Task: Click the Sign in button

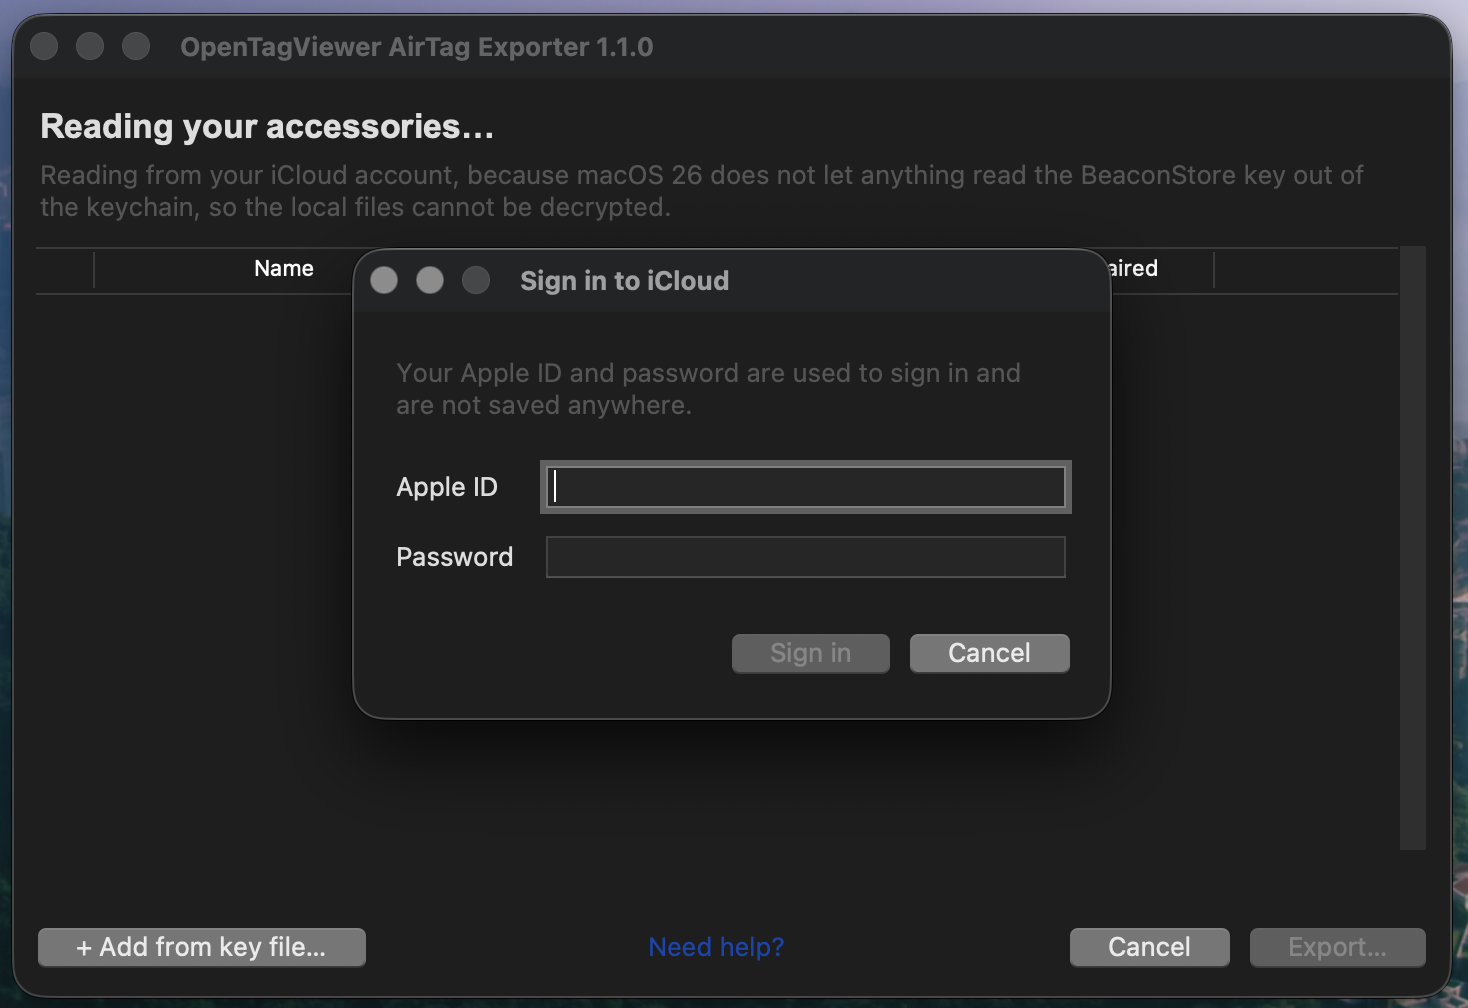Action: click(811, 653)
